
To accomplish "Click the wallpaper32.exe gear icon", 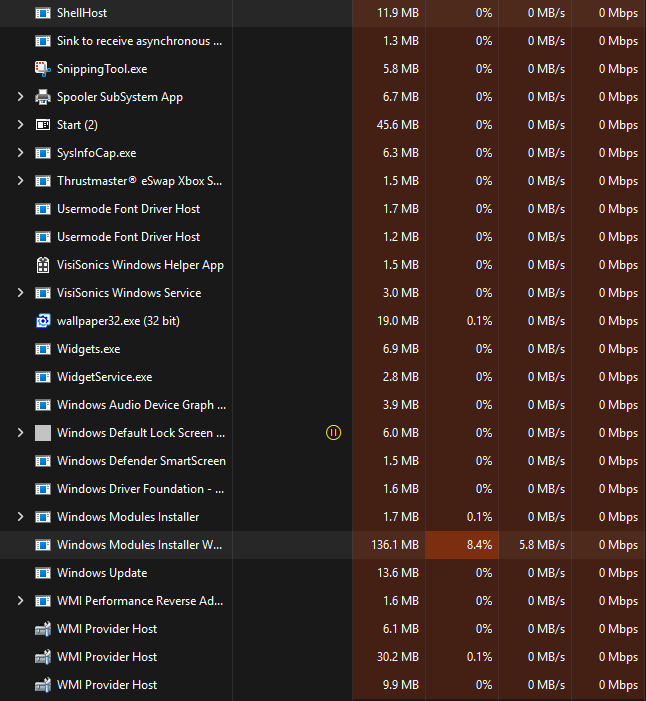I will tap(43, 321).
